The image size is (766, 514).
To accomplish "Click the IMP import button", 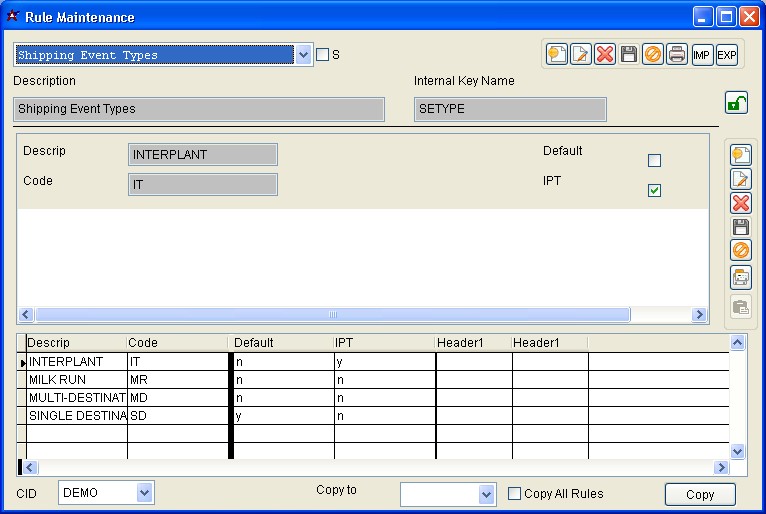I will 703,55.
